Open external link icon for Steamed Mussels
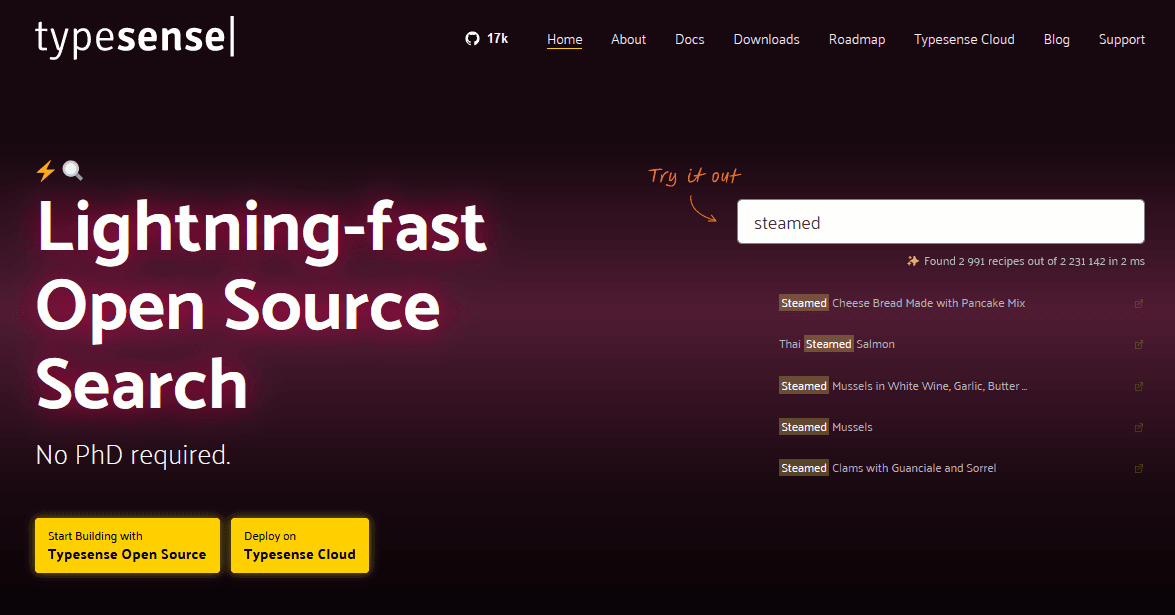Screen dimensions: 1175x615 tap(1139, 427)
